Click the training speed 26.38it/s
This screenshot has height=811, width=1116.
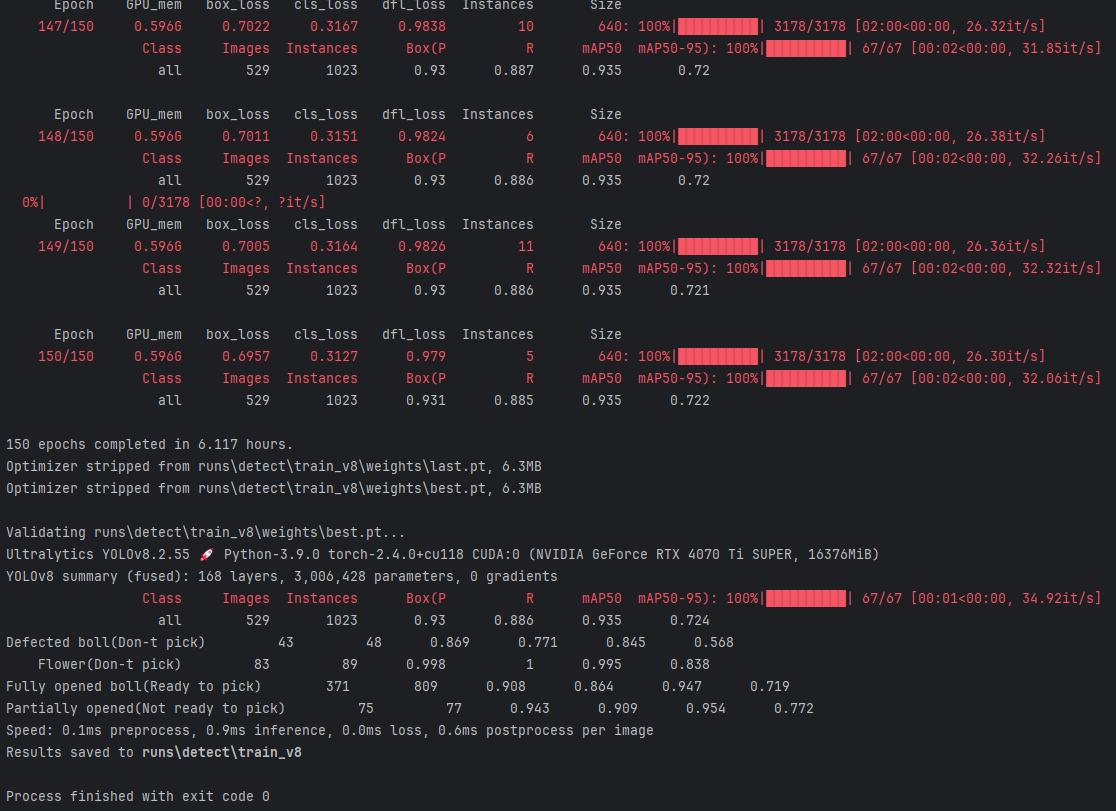1001,137
